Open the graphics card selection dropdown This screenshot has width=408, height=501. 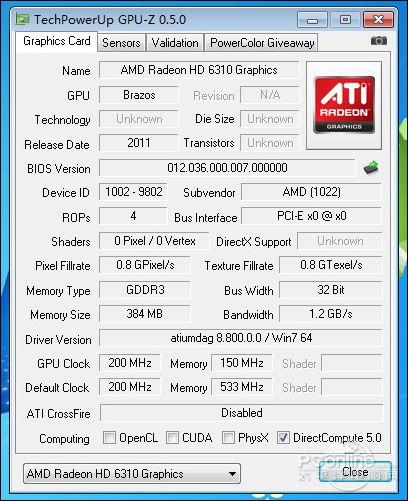pyautogui.click(x=132, y=473)
